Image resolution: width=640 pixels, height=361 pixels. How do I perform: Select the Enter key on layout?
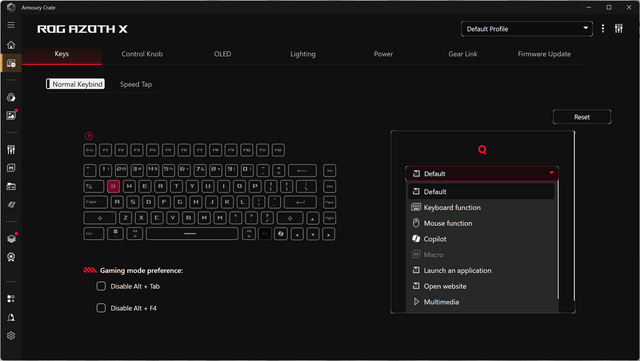click(300, 202)
